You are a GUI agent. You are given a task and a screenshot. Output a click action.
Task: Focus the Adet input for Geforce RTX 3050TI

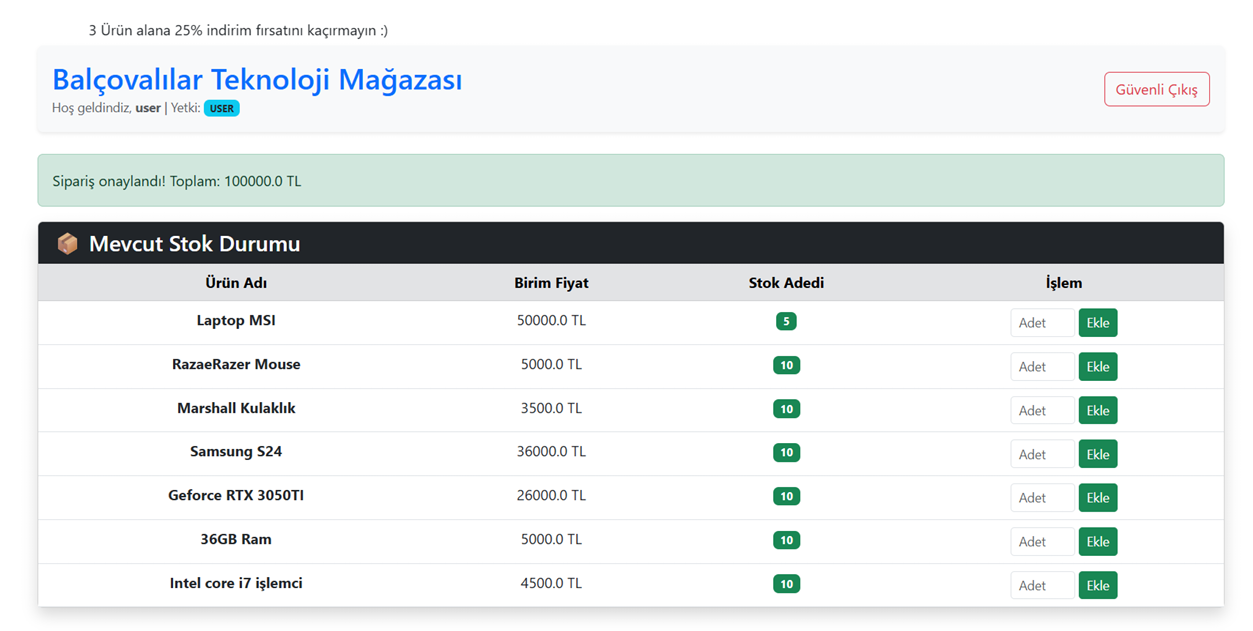click(x=1042, y=498)
